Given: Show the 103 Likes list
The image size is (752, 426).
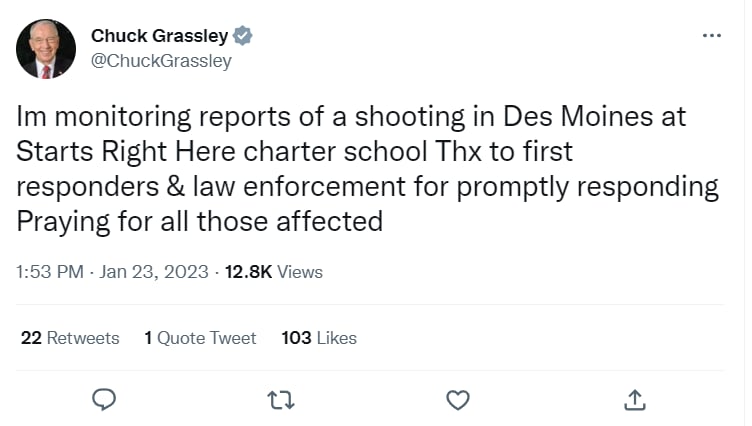Looking at the screenshot, I should [319, 338].
